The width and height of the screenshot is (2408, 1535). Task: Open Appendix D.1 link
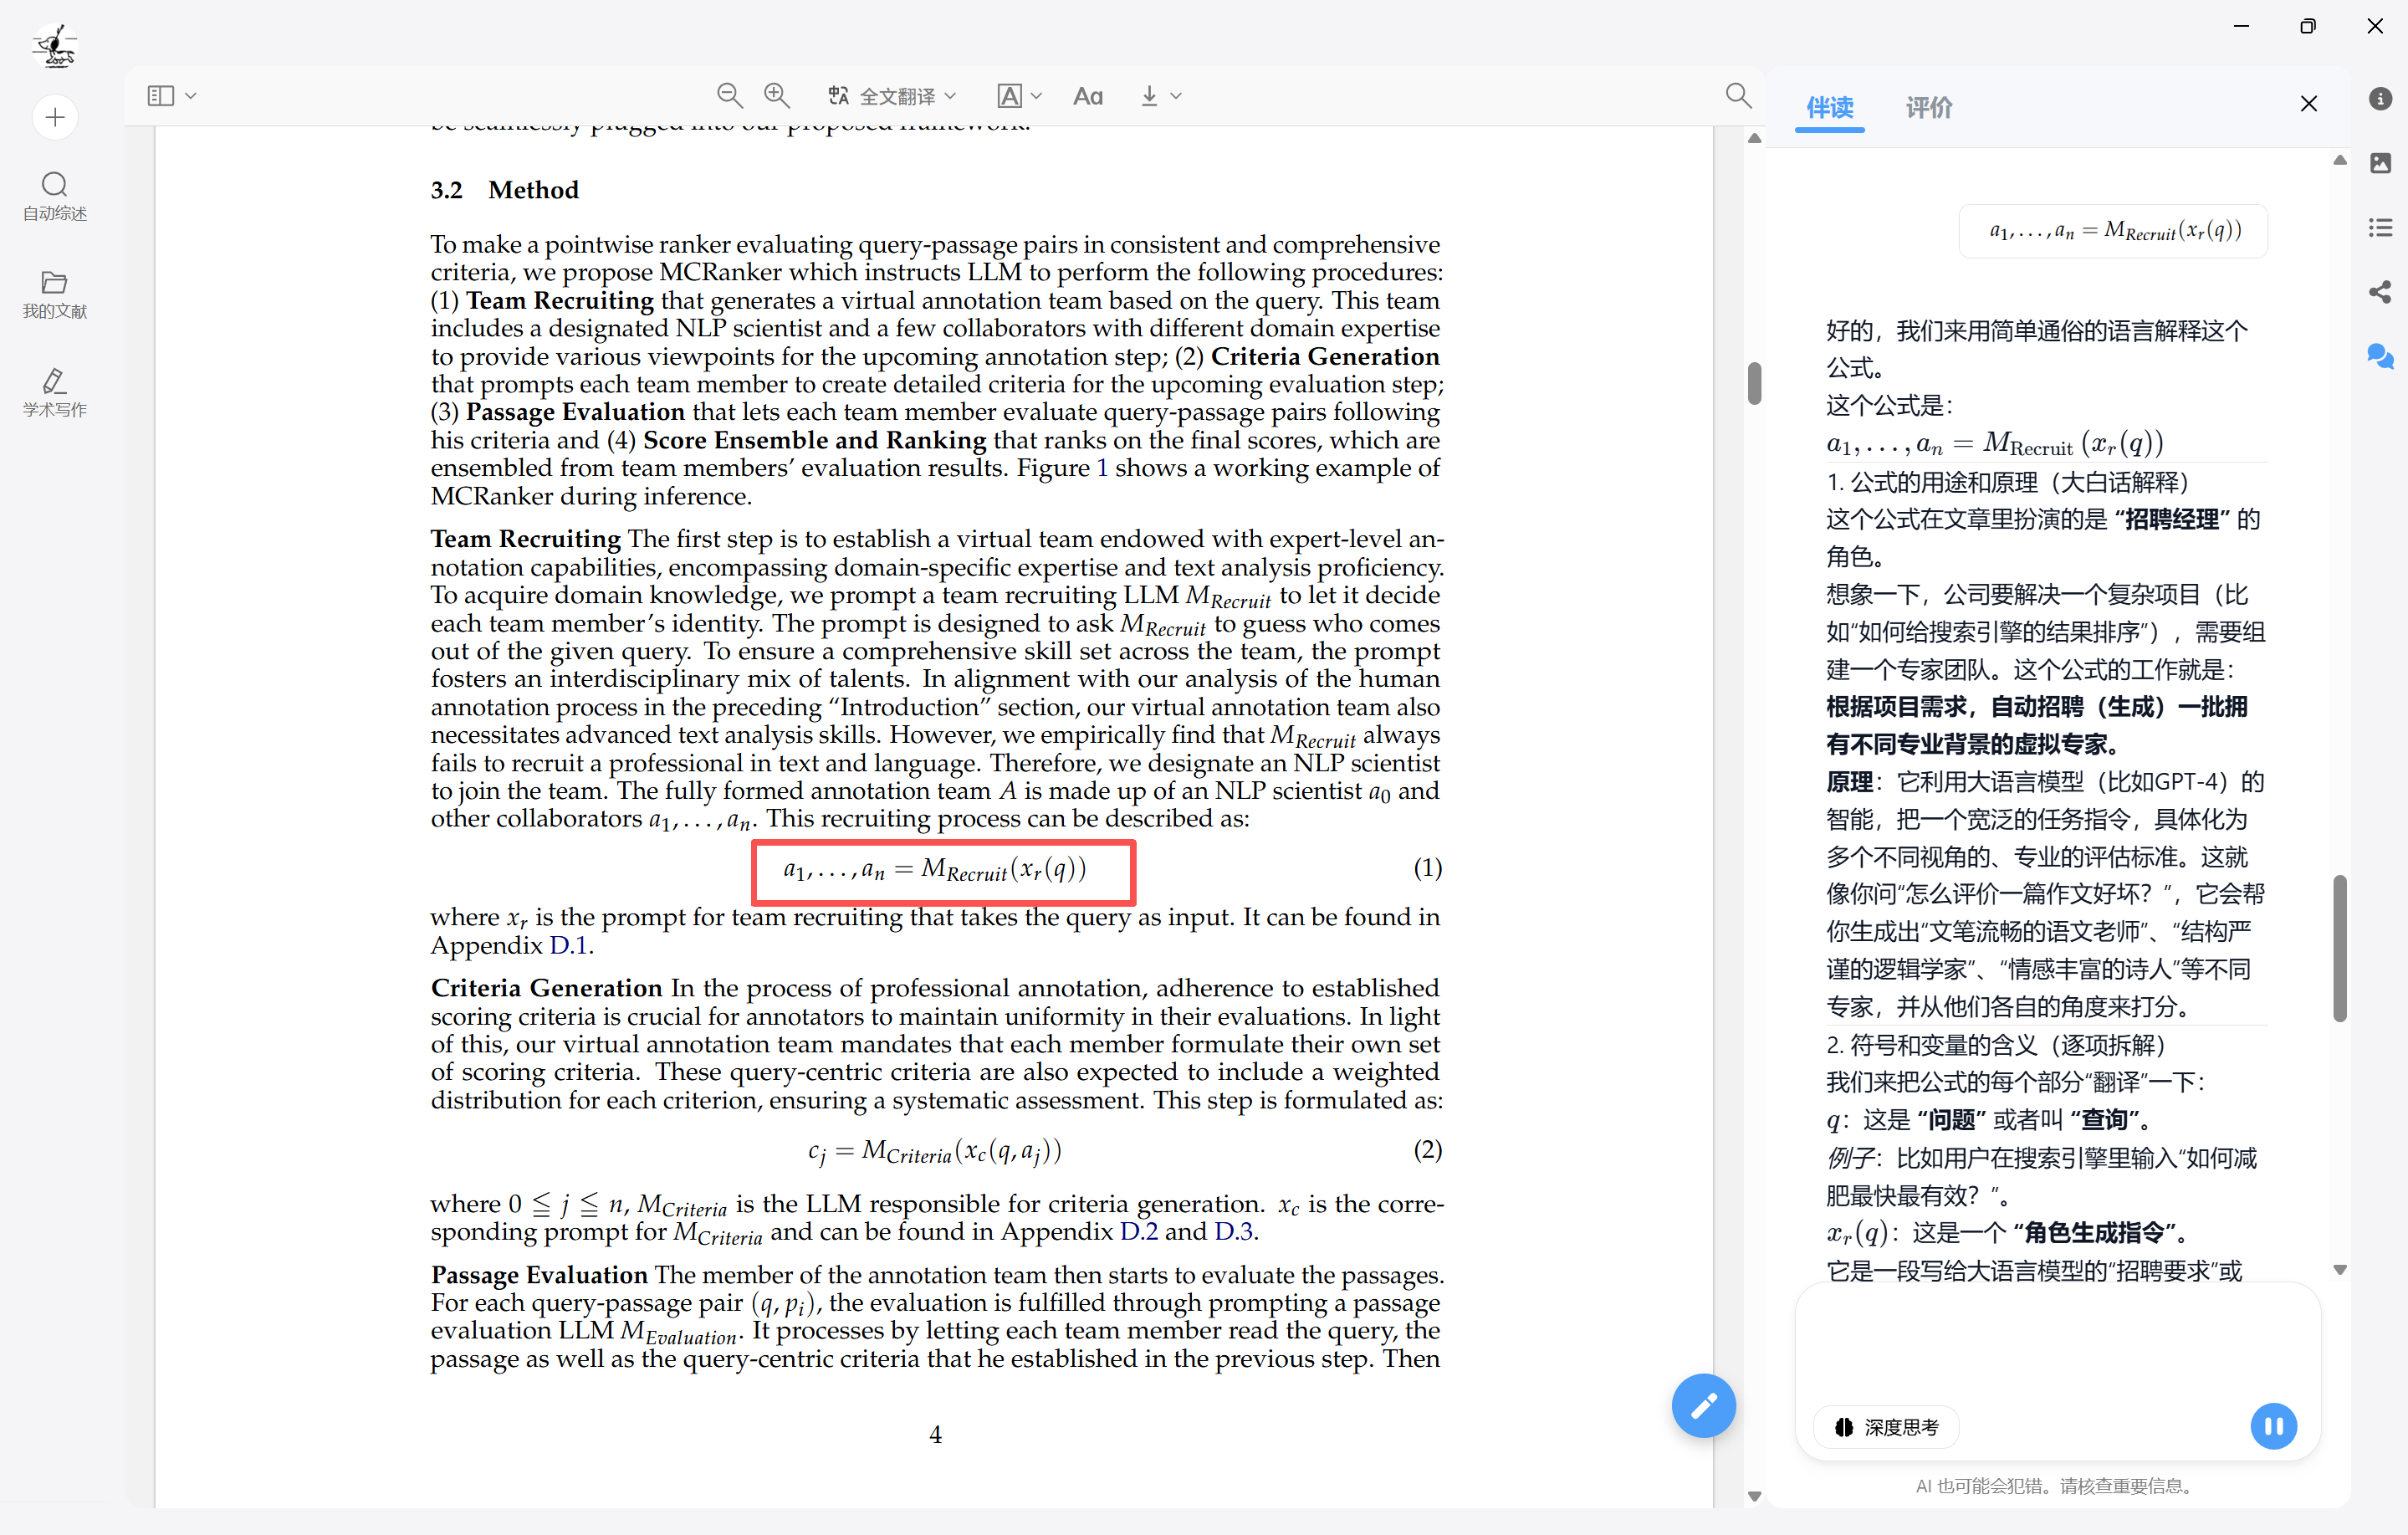tap(568, 945)
